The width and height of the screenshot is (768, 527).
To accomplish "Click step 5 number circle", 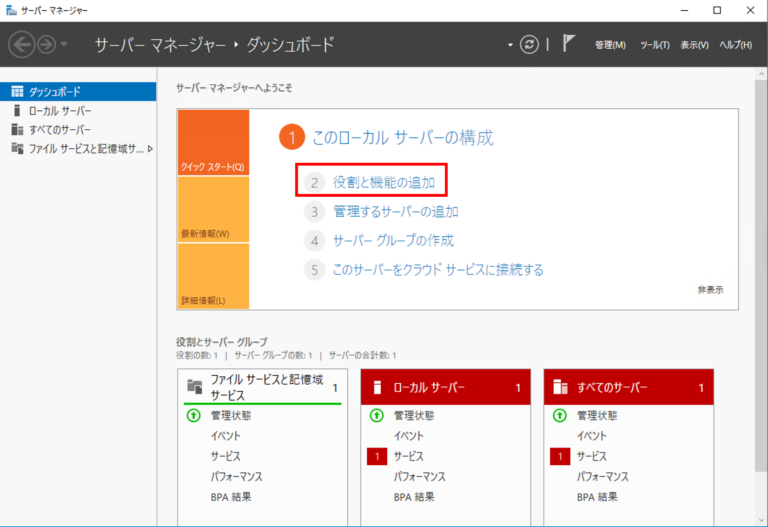I will pyautogui.click(x=314, y=270).
